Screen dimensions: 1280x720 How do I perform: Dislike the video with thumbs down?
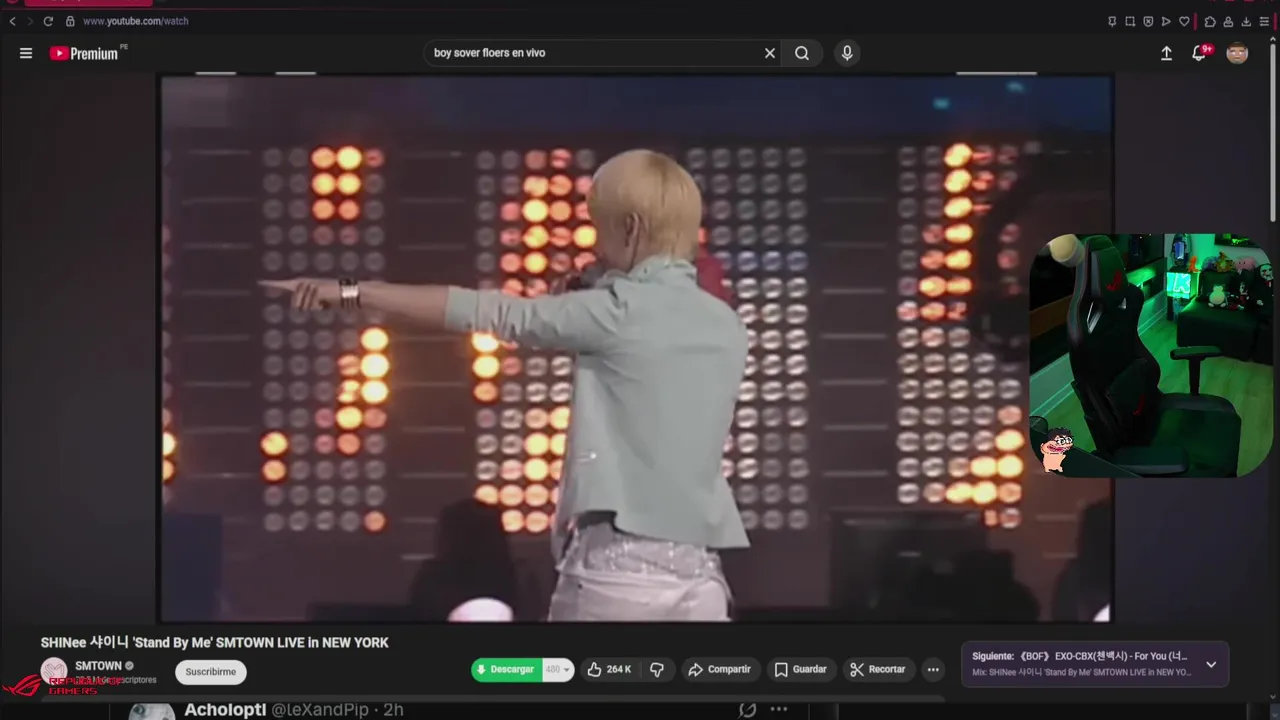point(657,669)
